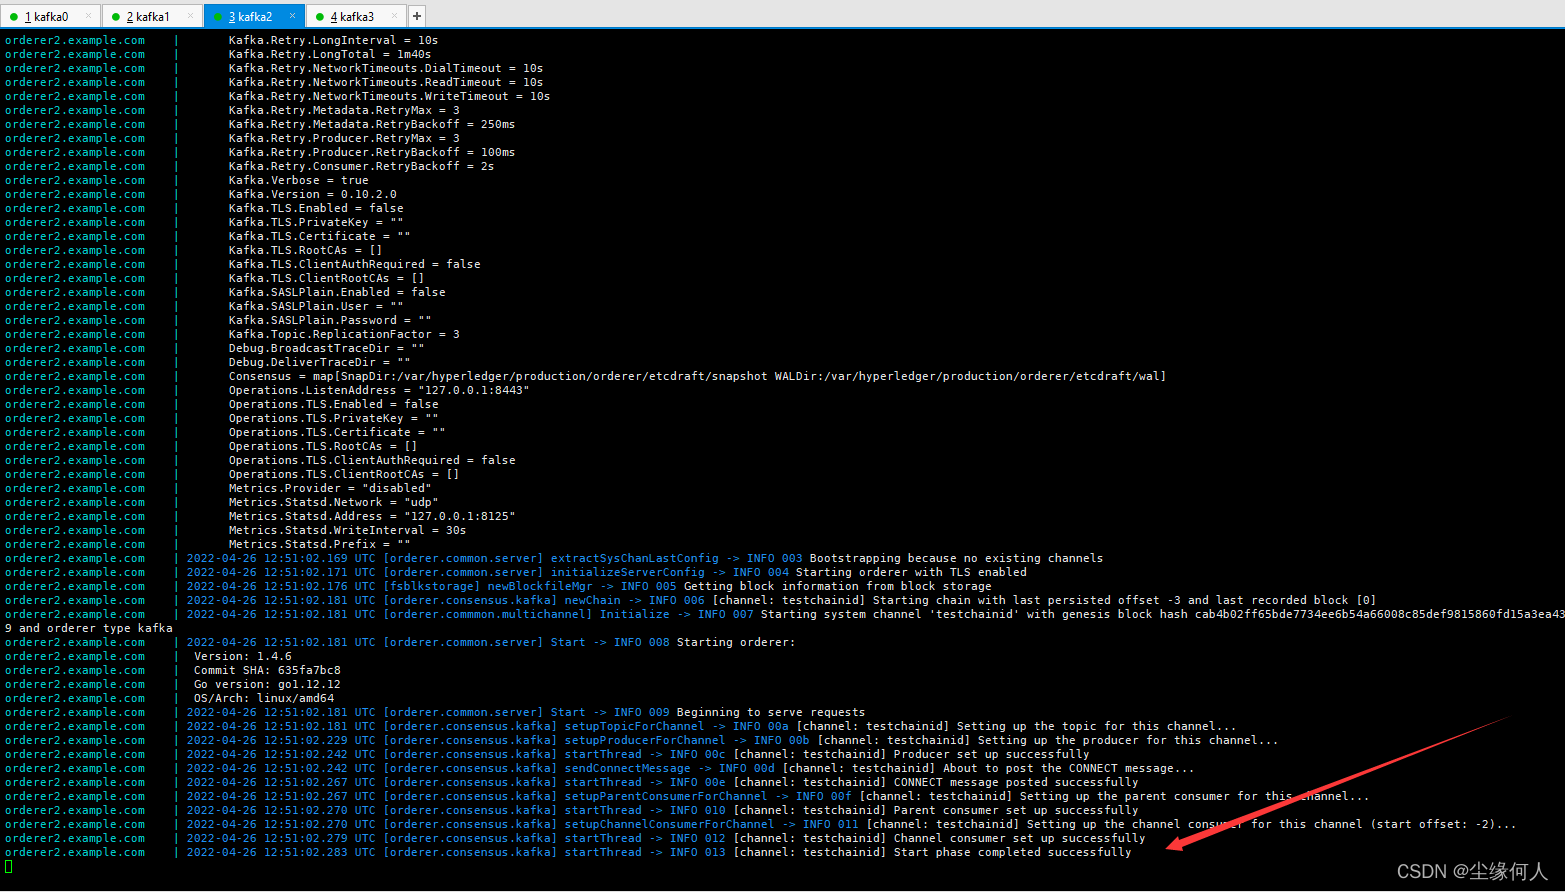This screenshot has height=892, width=1565.
Task: Click 'Getting block information from block storage' text
Action: tap(838, 586)
